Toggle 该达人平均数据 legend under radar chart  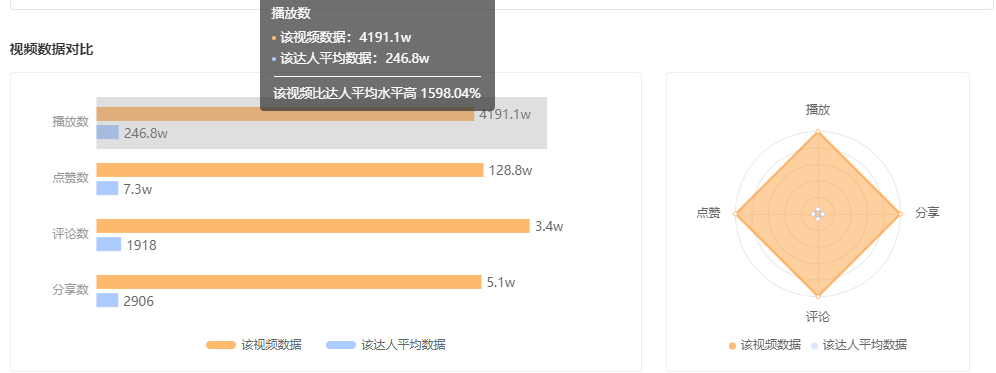tap(859, 345)
